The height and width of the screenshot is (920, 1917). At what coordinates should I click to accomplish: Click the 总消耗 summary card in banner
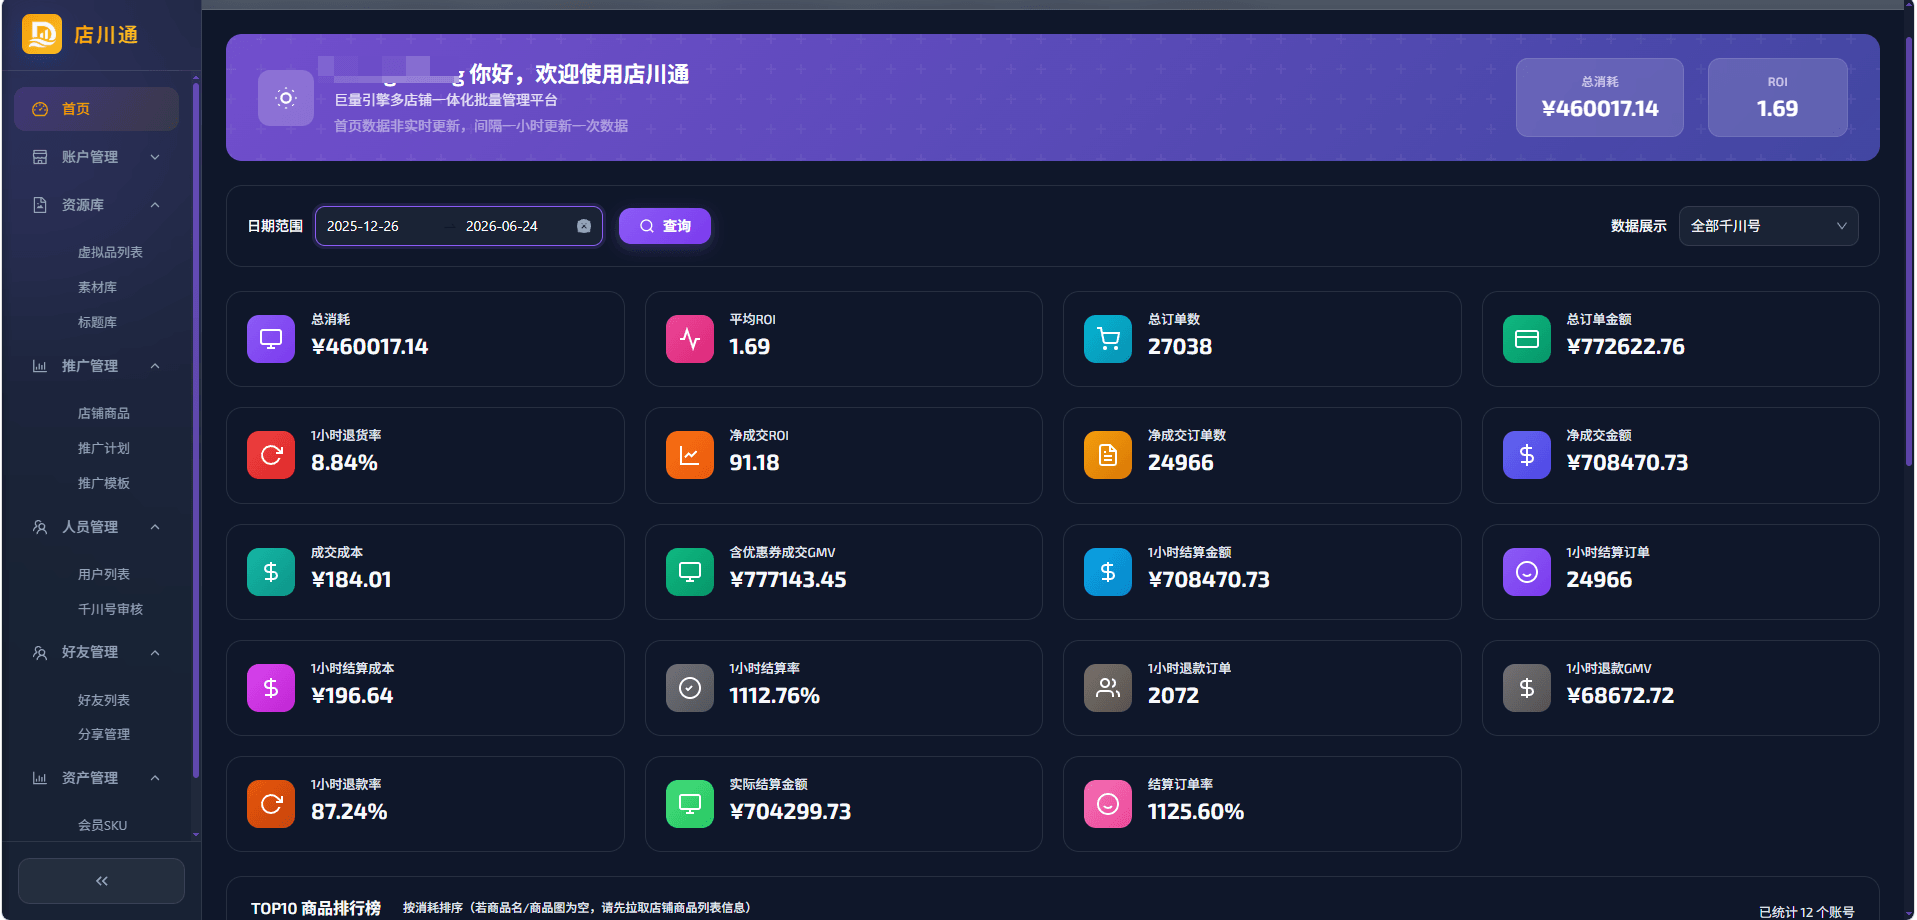(1600, 97)
